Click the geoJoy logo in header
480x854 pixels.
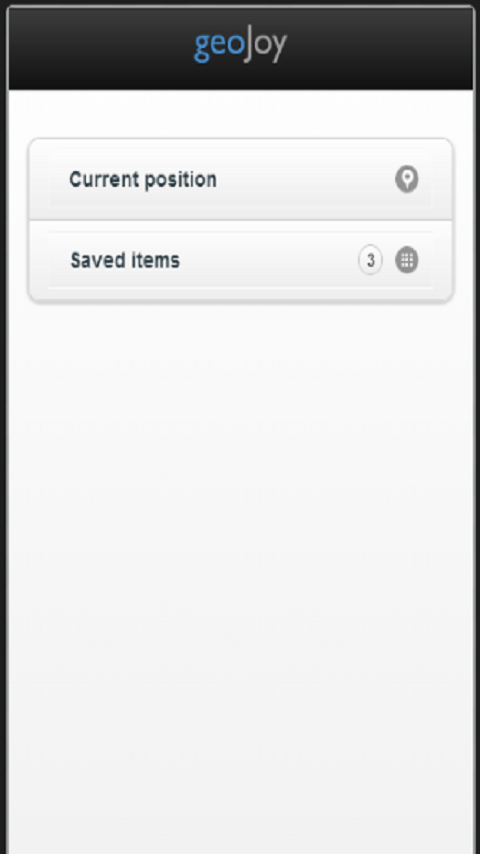(x=240, y=46)
